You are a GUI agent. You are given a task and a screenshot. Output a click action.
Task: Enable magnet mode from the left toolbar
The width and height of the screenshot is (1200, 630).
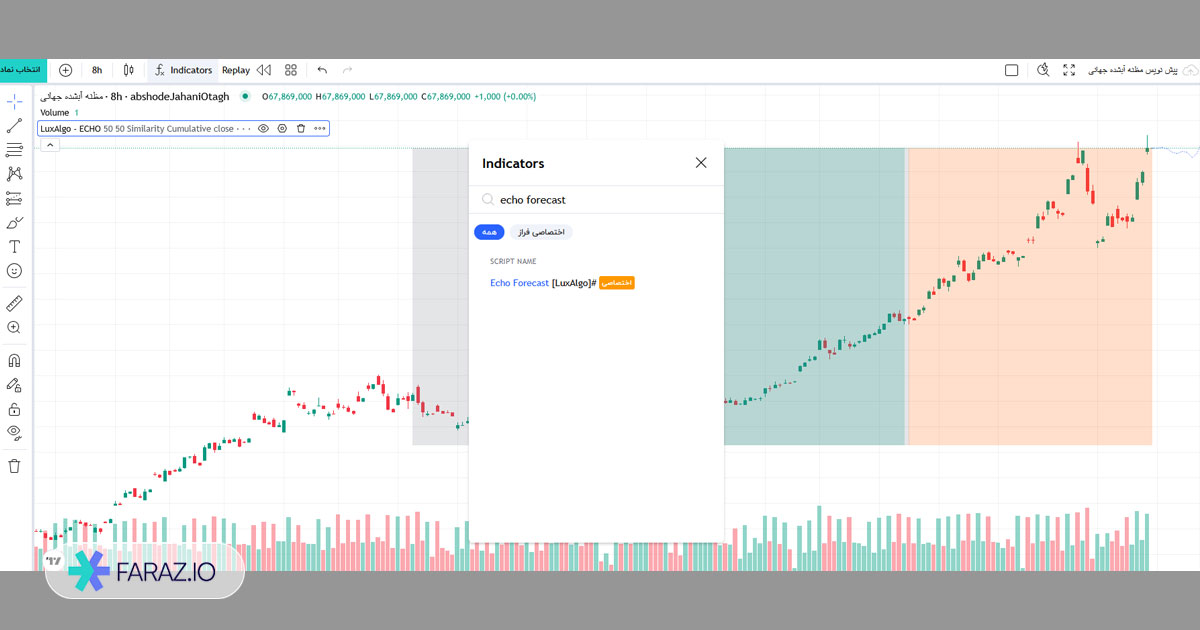click(14, 361)
